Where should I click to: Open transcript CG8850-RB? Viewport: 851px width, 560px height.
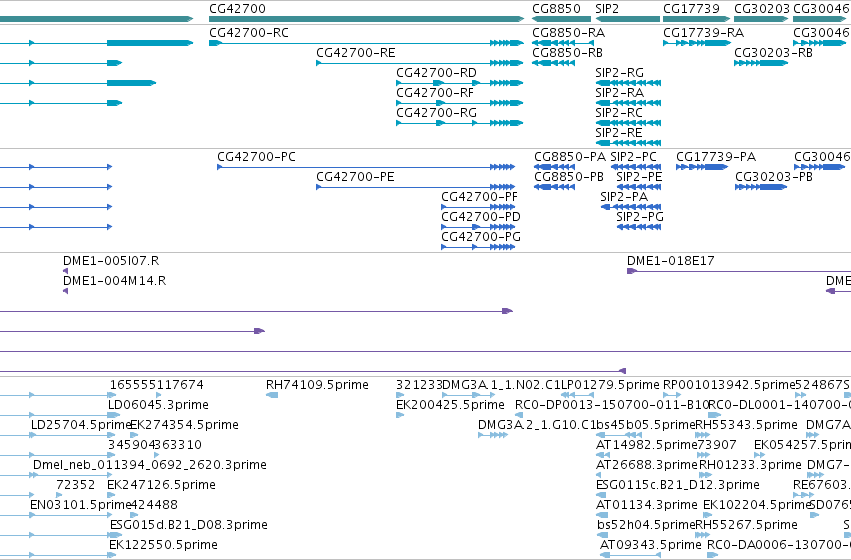tap(554, 63)
